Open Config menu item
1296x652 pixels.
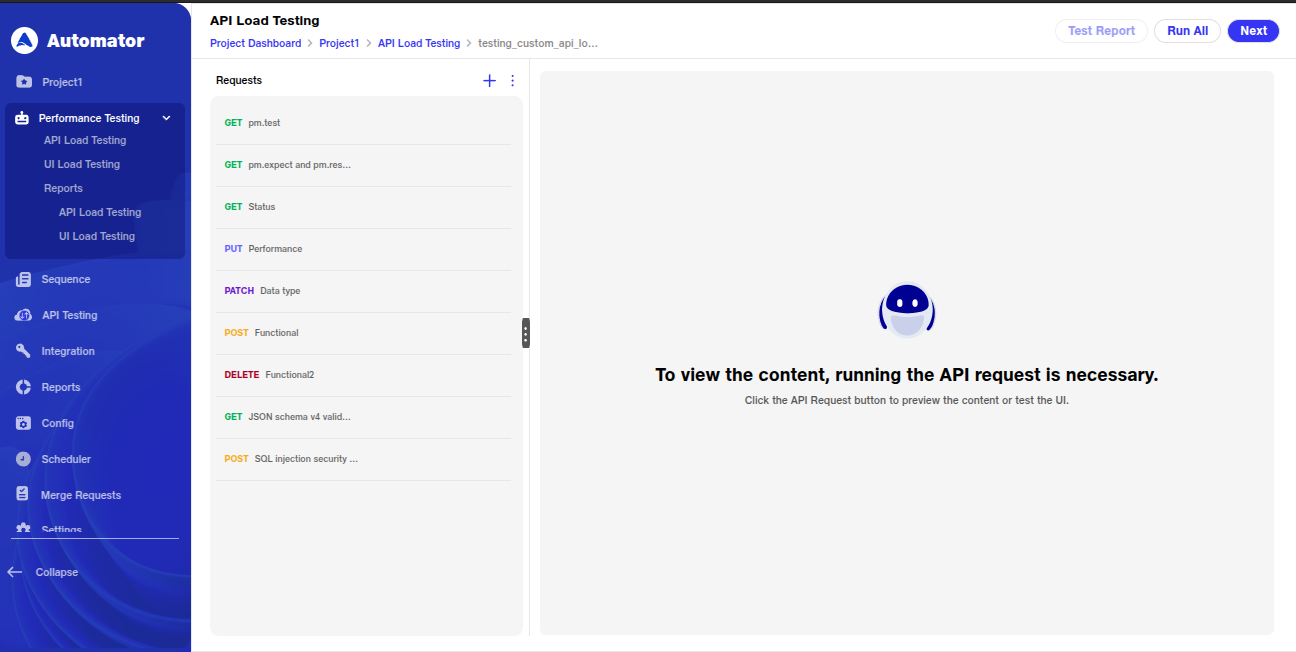click(x=58, y=423)
